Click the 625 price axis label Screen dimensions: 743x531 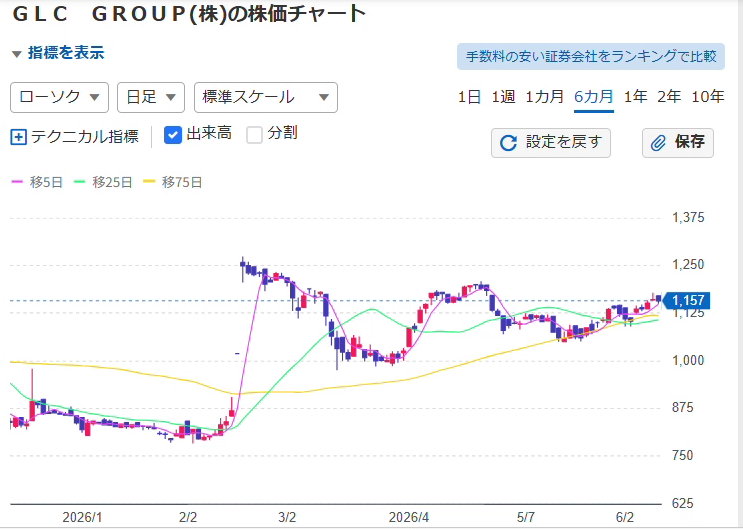pos(682,503)
